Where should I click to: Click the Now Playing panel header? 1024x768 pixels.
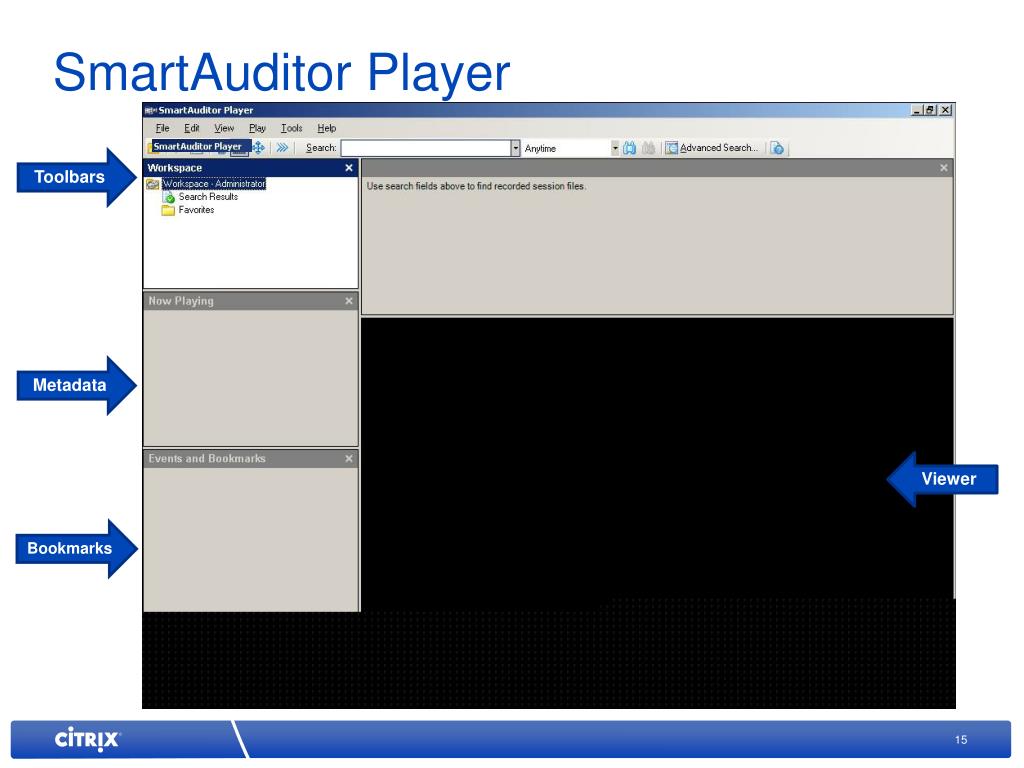pyautogui.click(x=251, y=300)
